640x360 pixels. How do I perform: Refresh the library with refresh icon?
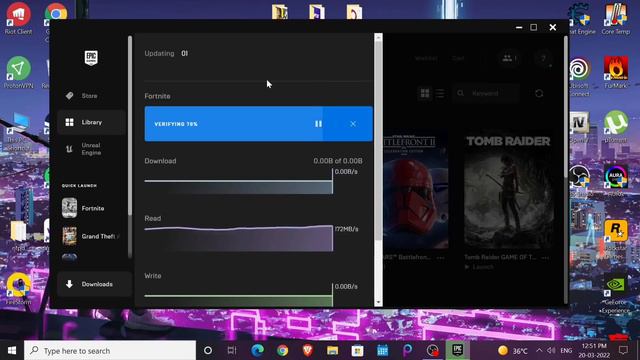tap(539, 93)
